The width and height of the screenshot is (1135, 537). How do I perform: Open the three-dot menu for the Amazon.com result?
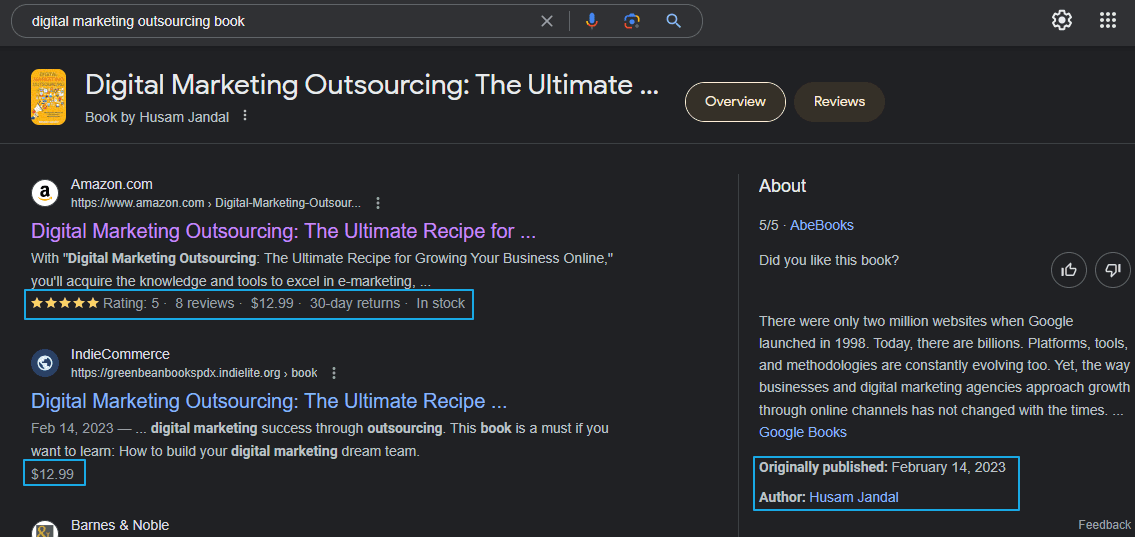tap(378, 203)
